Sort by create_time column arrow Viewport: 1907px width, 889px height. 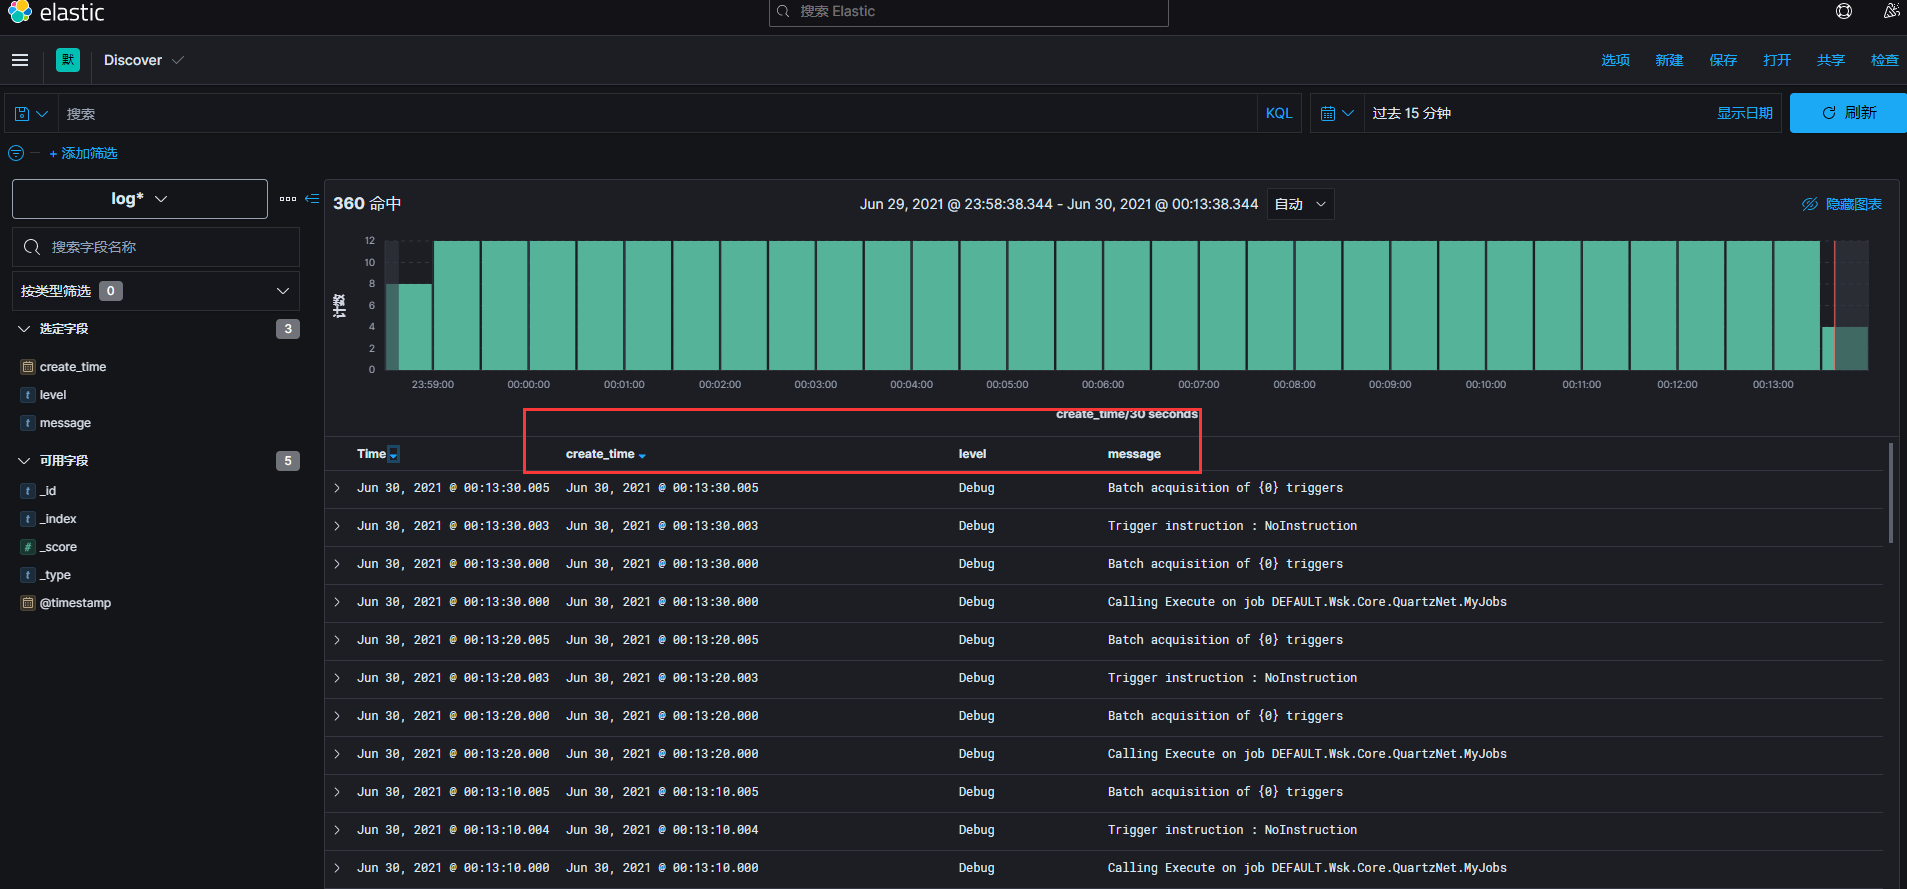642,455
